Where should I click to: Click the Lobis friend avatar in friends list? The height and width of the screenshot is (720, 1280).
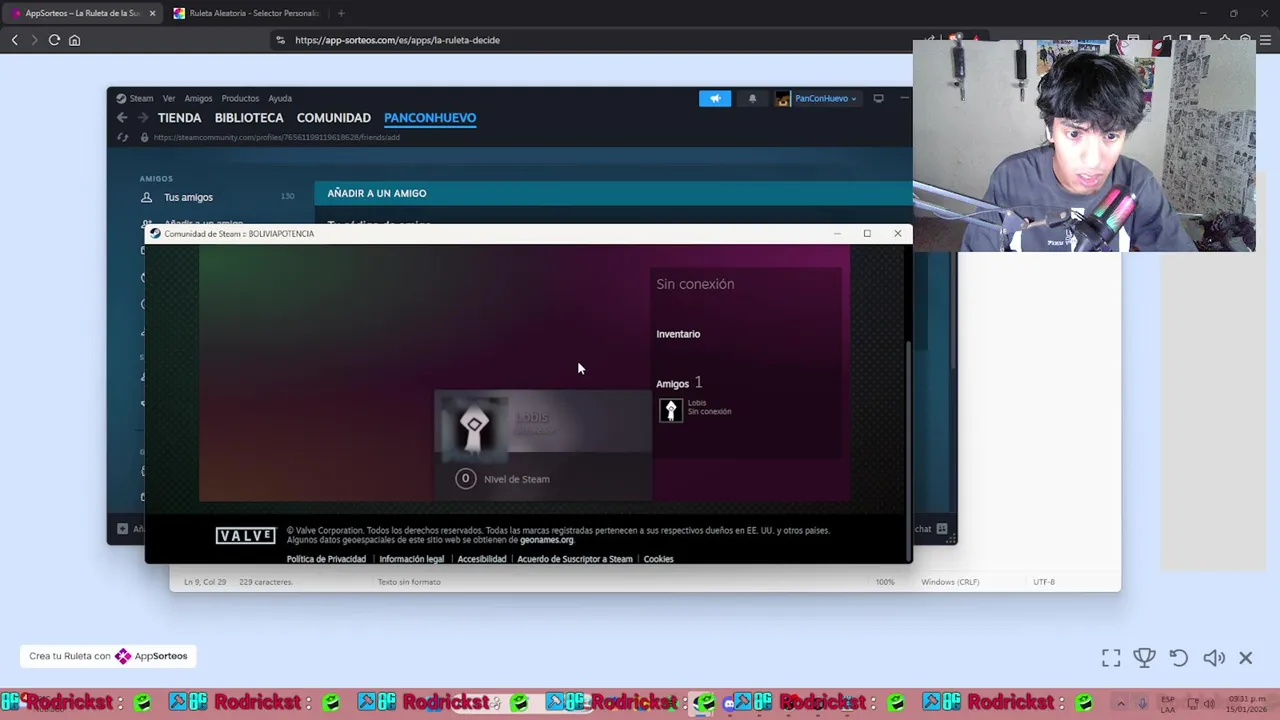pyautogui.click(x=671, y=410)
